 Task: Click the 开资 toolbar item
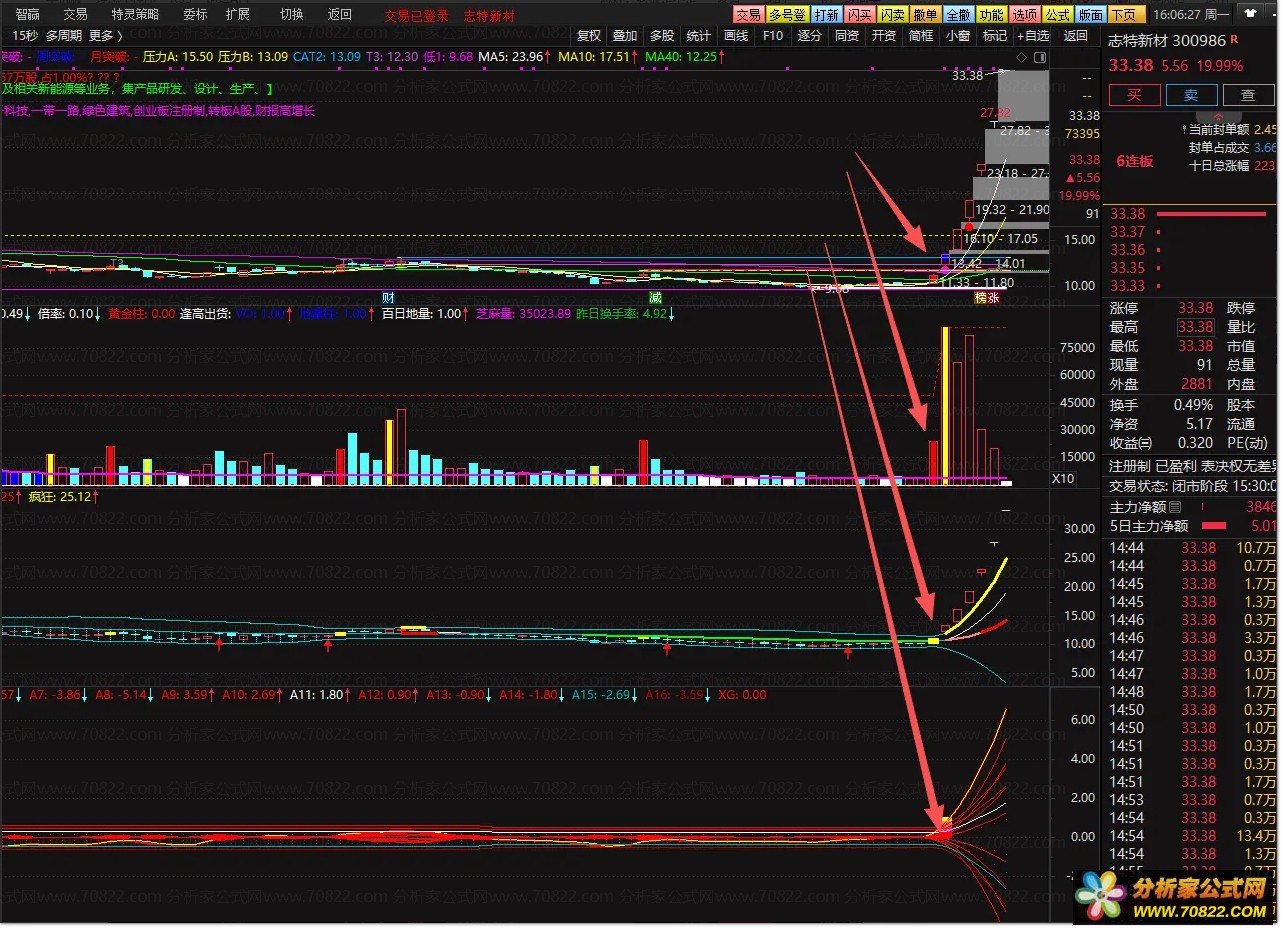click(x=884, y=36)
